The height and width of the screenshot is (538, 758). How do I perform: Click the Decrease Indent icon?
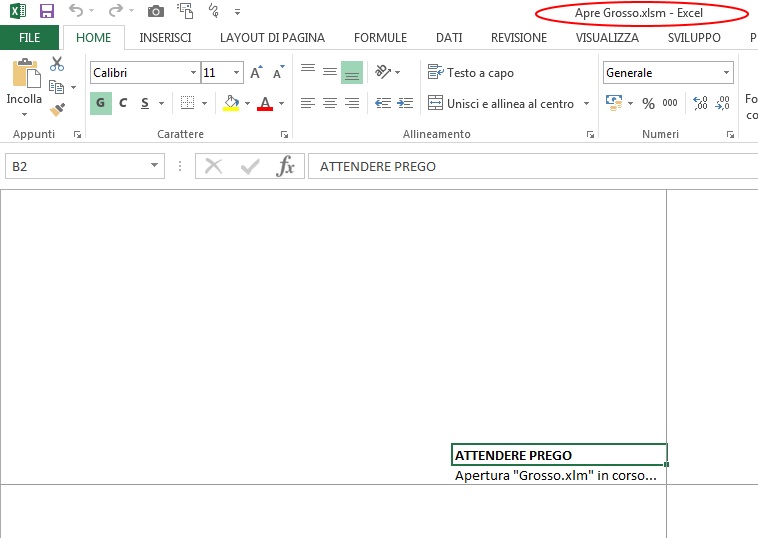(383, 103)
